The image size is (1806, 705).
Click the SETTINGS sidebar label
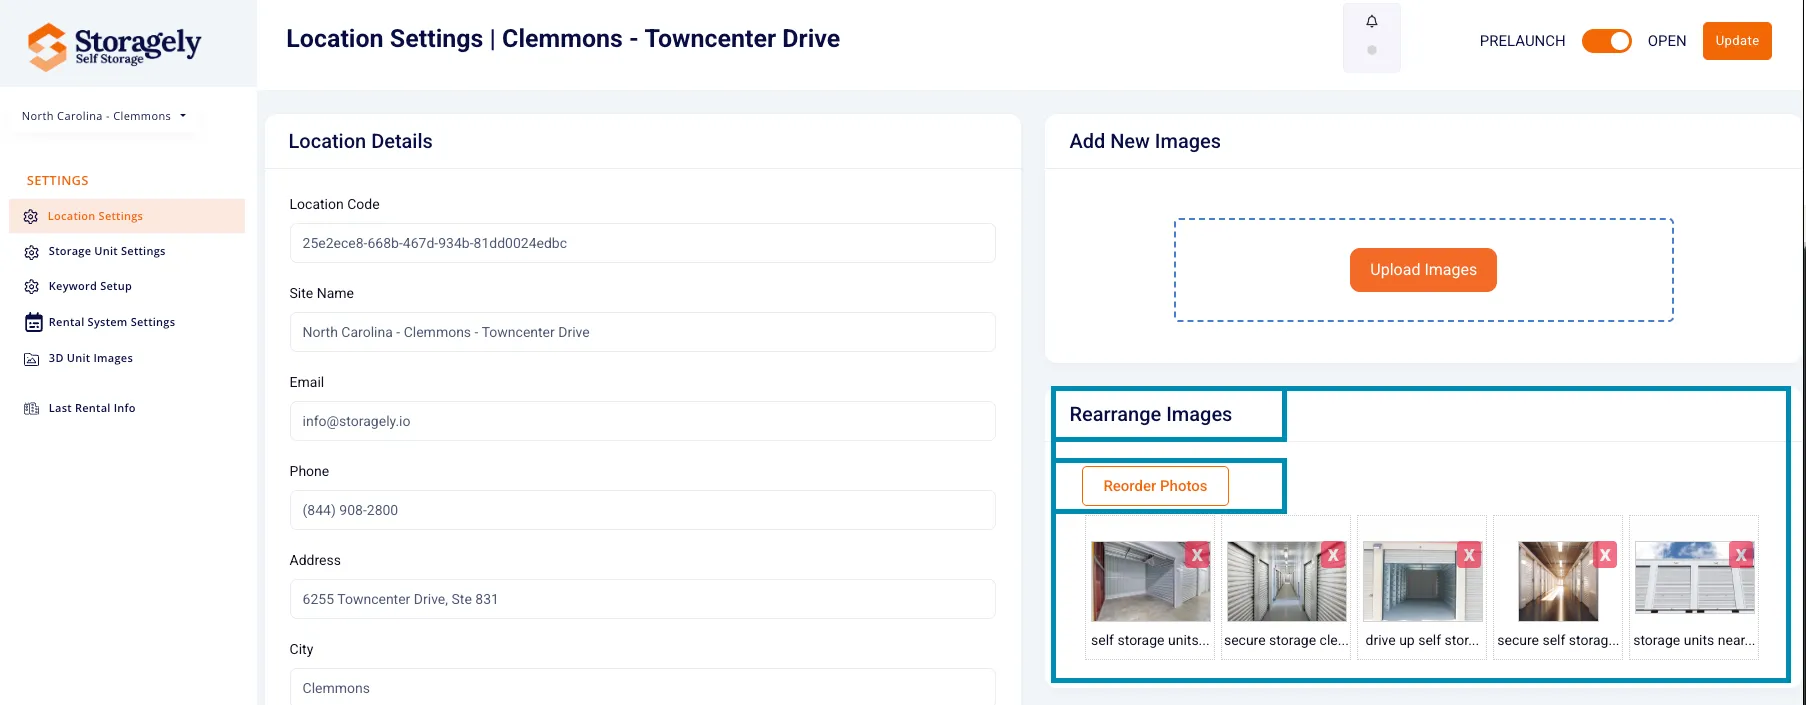(x=58, y=181)
